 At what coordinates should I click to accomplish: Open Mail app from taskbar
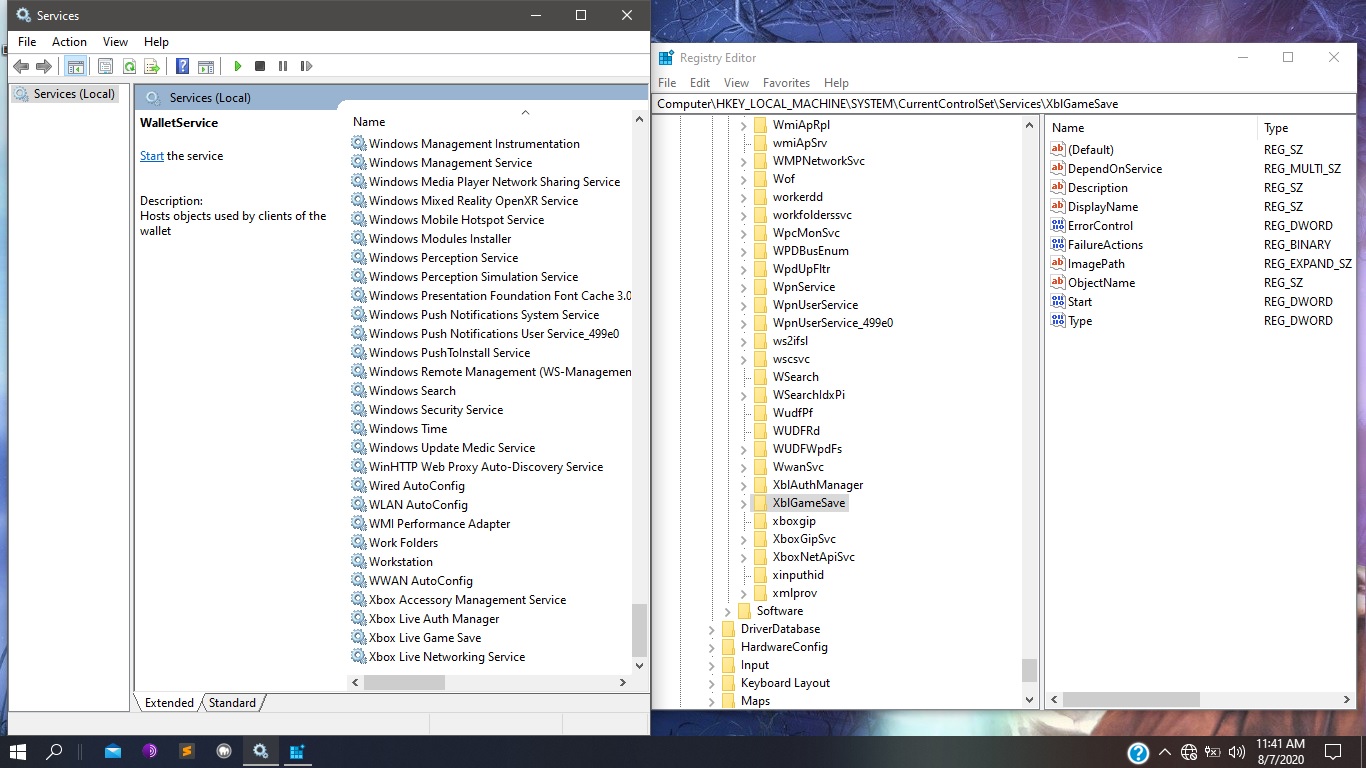pos(112,751)
